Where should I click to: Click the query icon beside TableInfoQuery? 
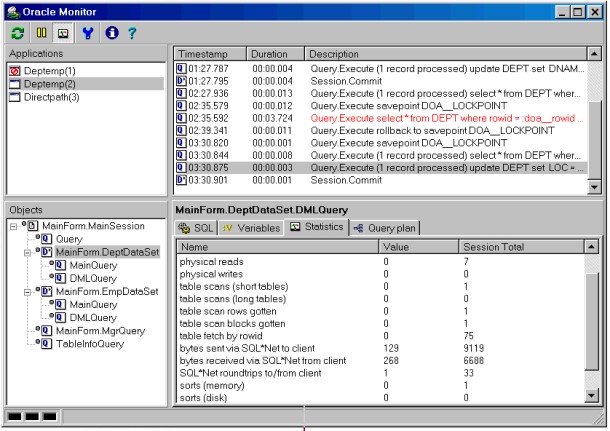click(47, 344)
